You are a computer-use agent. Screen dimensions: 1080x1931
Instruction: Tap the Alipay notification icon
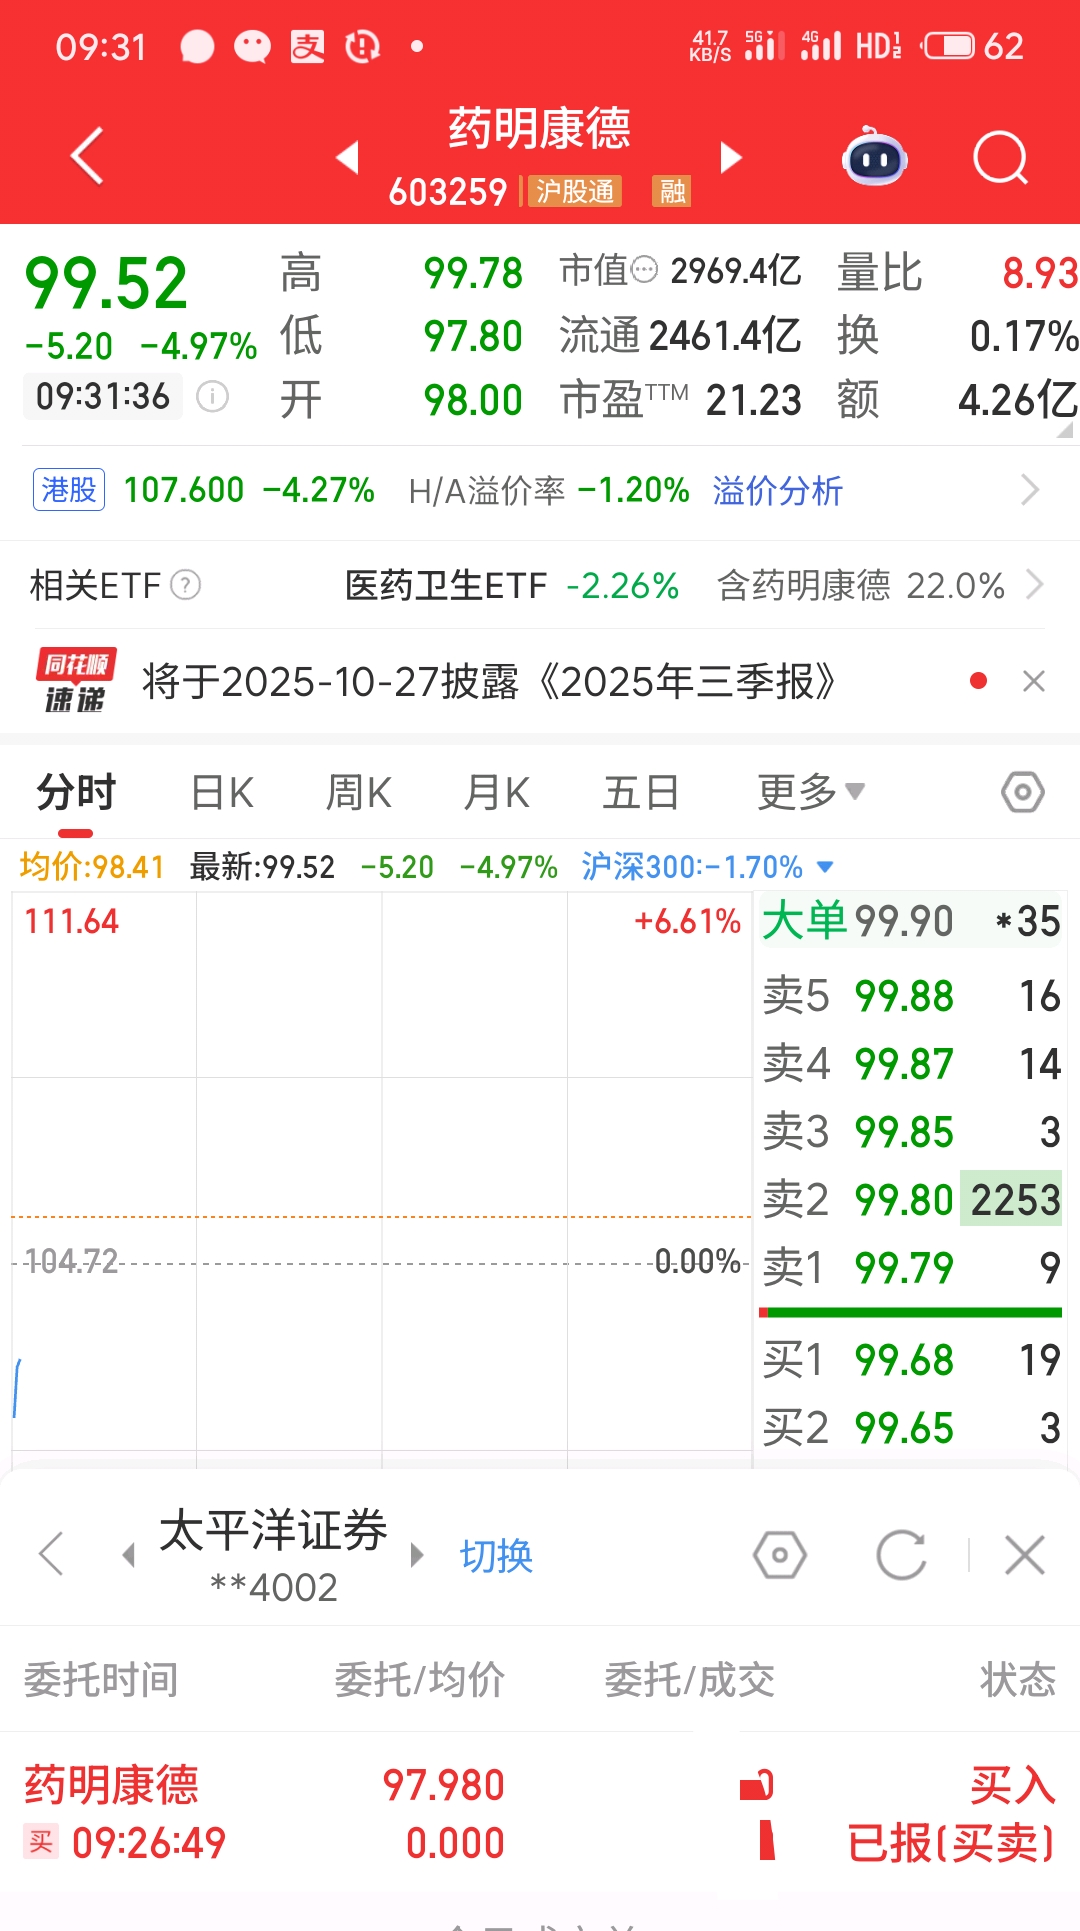[x=308, y=46]
